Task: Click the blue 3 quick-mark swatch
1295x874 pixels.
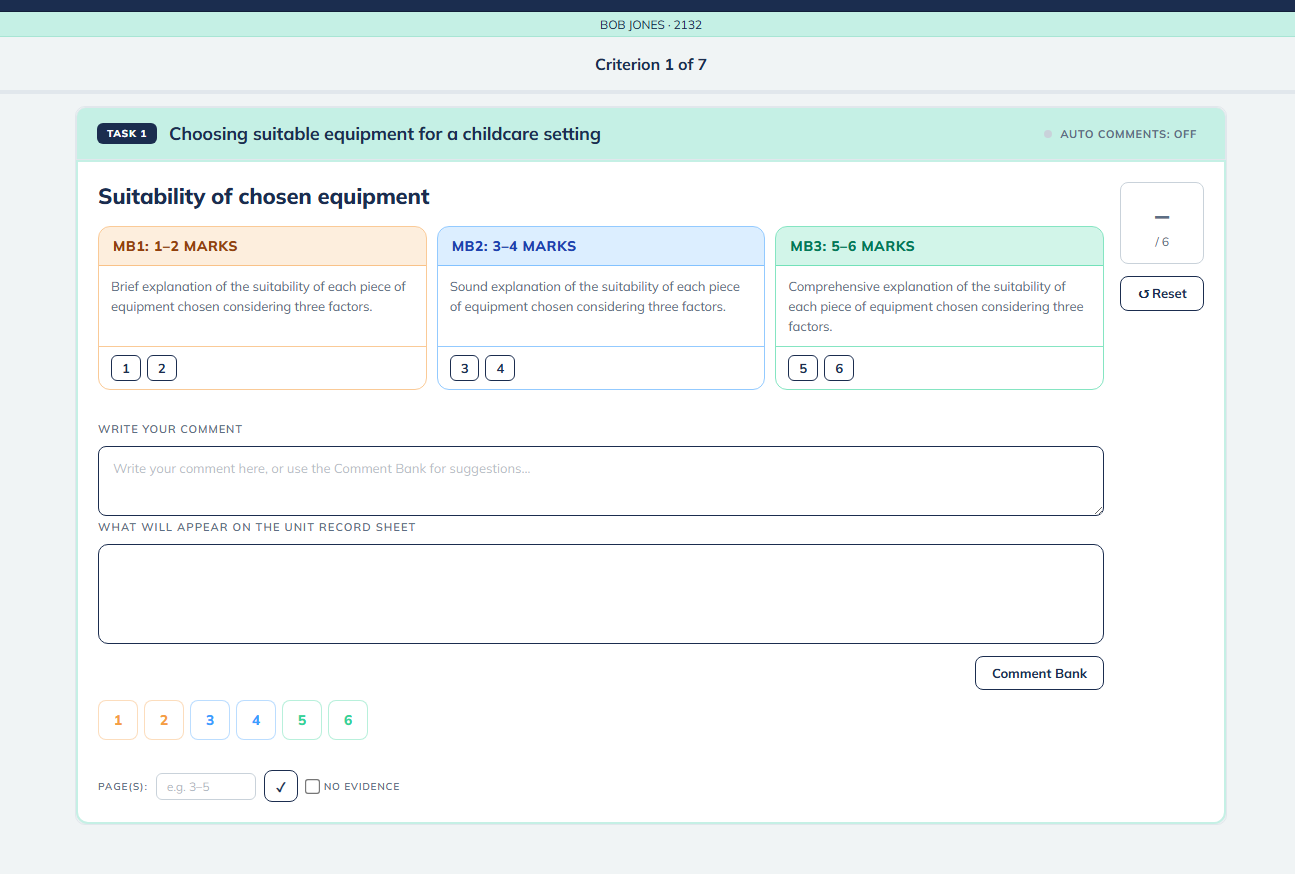Action: pyautogui.click(x=210, y=720)
